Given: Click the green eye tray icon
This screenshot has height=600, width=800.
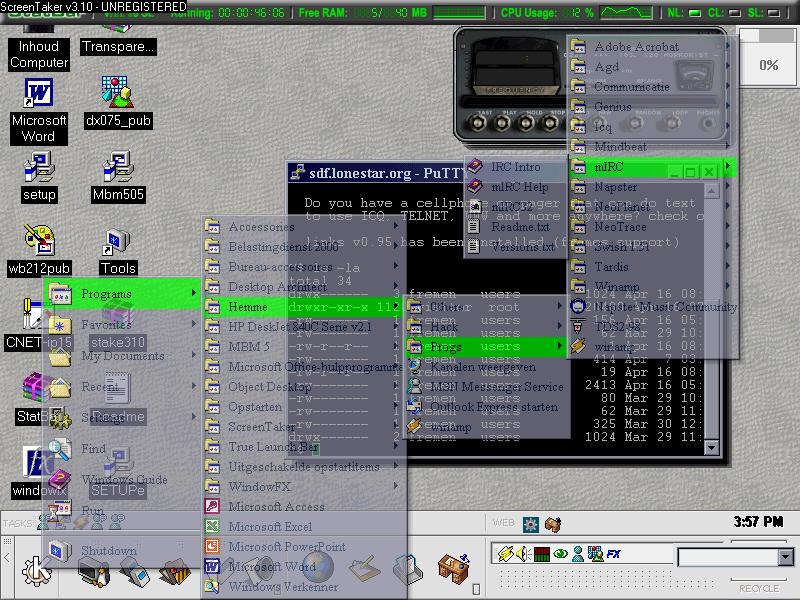Looking at the screenshot, I should (x=561, y=554).
